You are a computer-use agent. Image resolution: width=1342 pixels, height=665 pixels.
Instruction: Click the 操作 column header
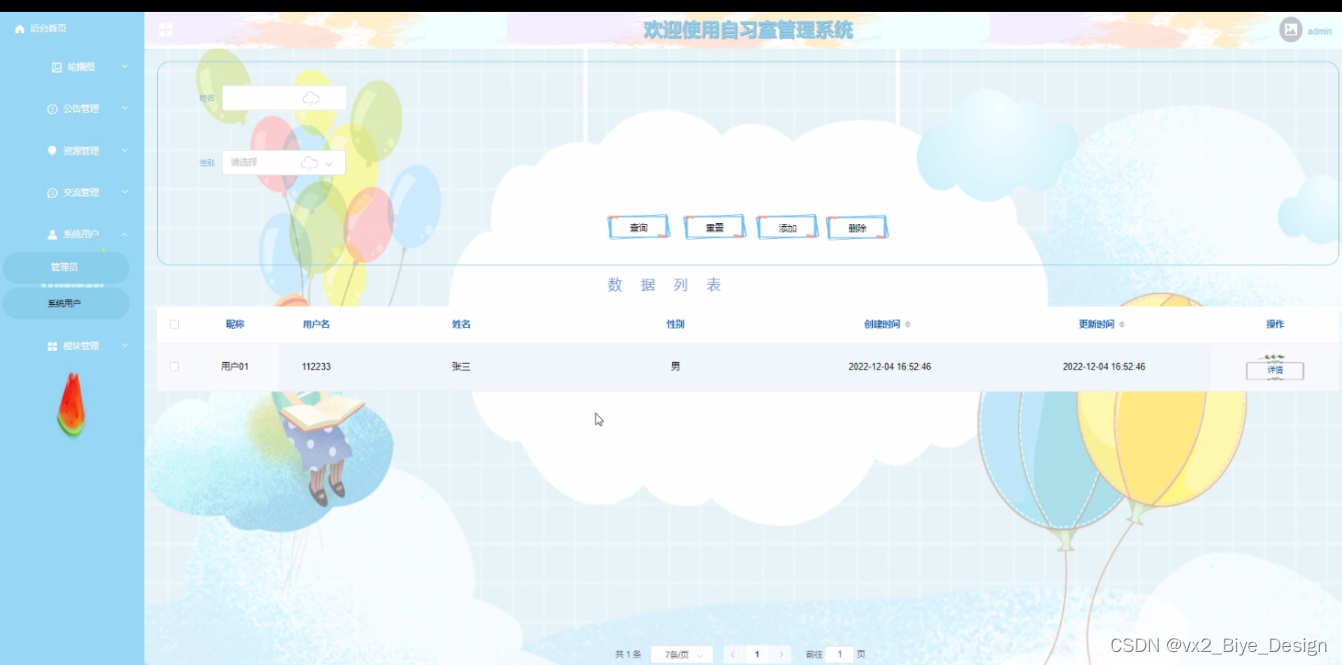[x=1275, y=324]
